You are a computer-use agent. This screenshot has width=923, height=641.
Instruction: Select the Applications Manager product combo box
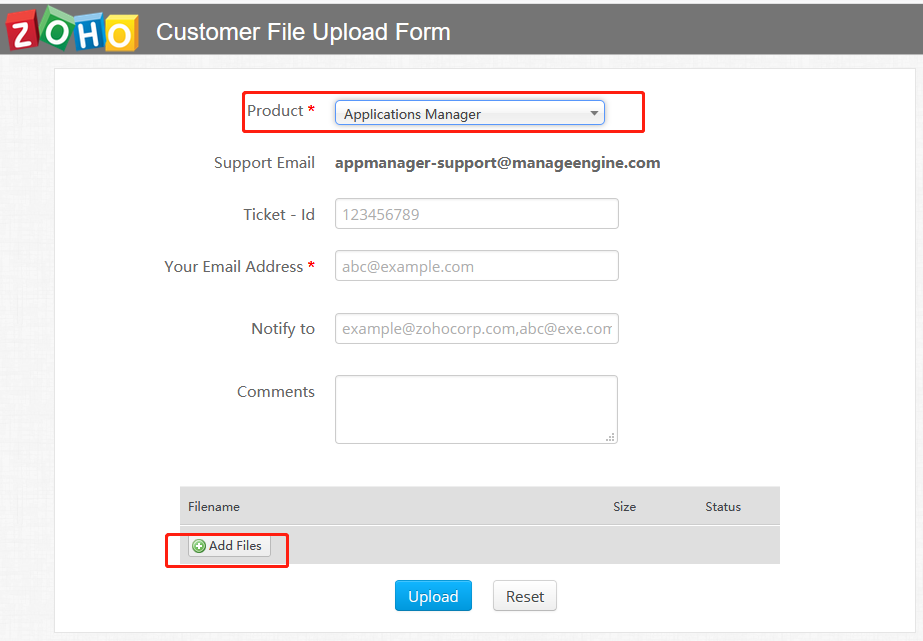pos(470,113)
